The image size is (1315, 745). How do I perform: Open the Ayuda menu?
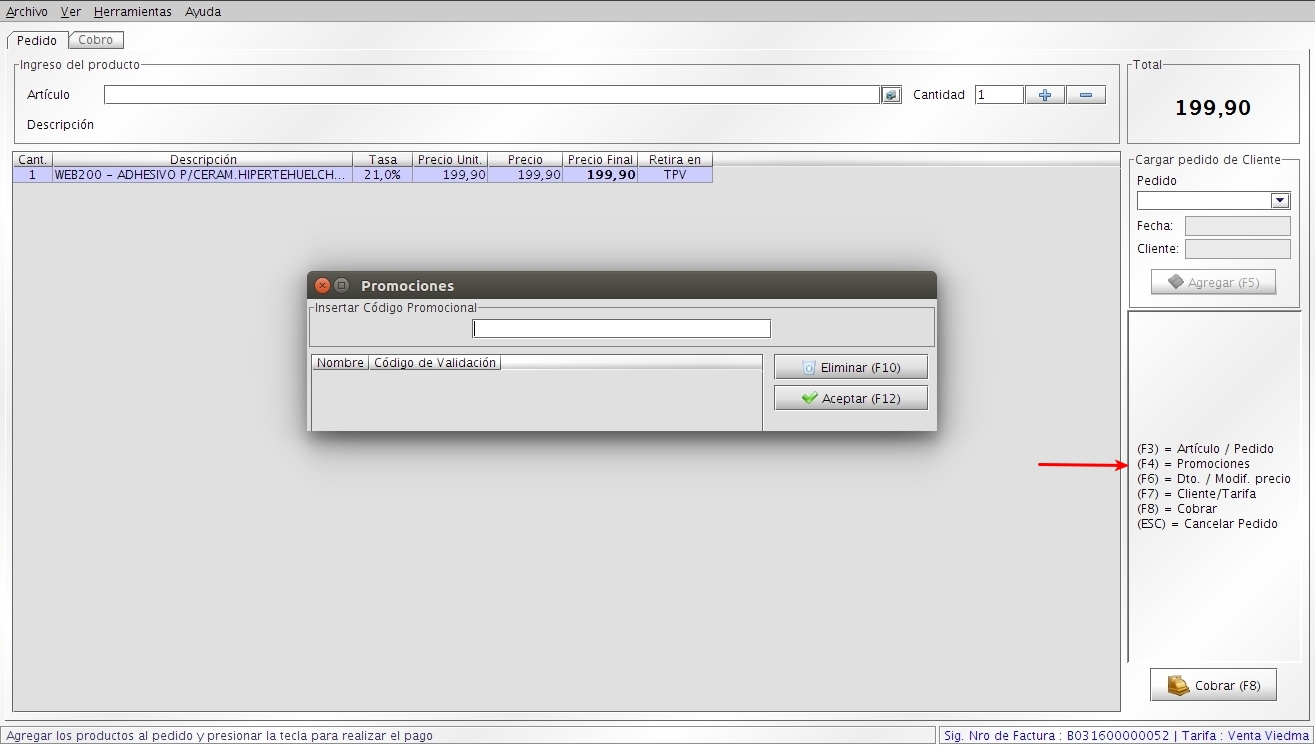coord(203,12)
